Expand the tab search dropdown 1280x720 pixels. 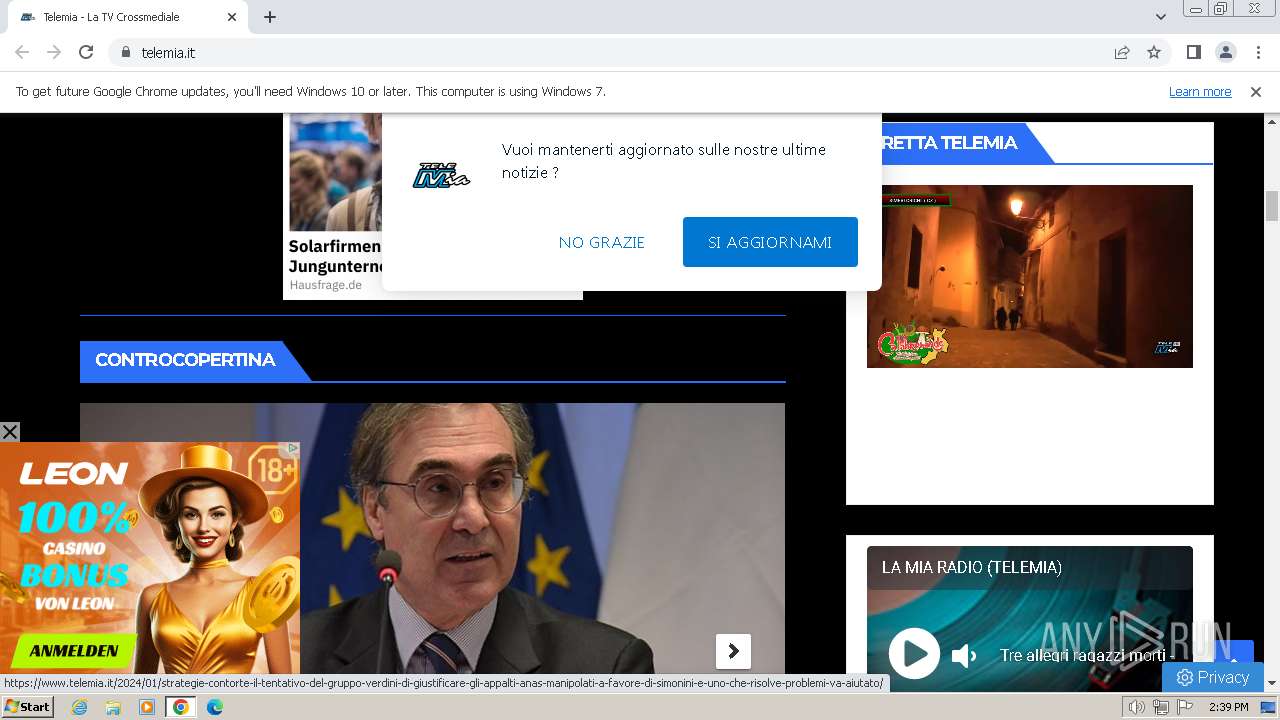[x=1160, y=17]
